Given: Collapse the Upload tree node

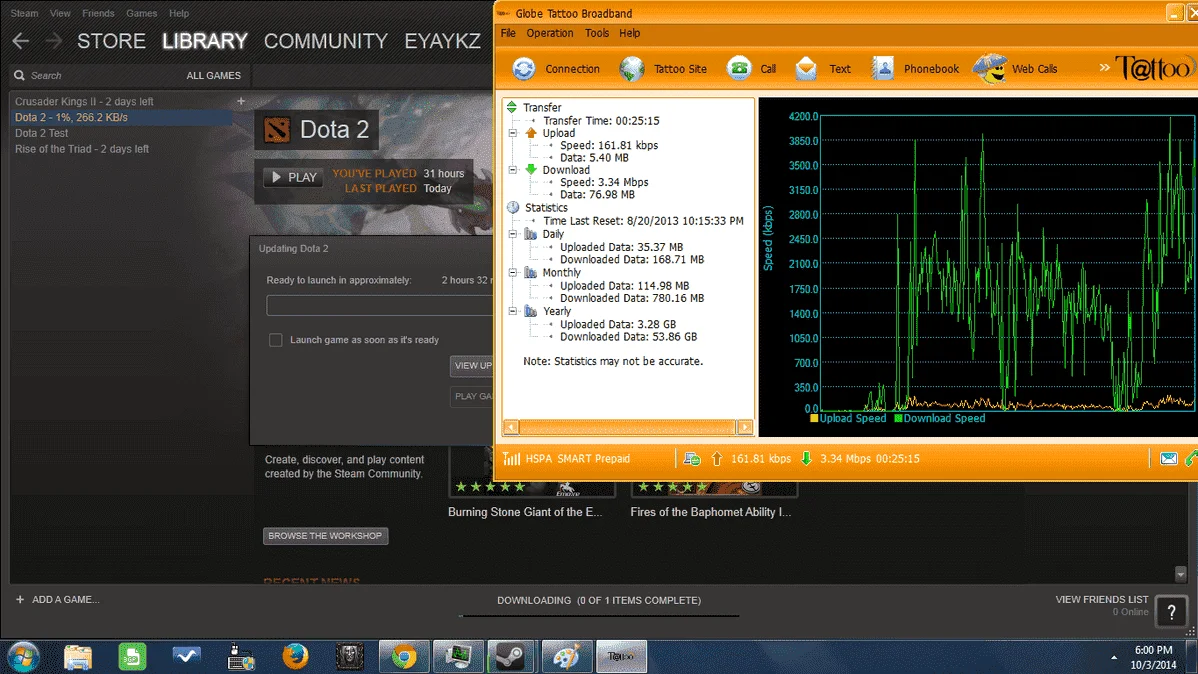Looking at the screenshot, I should [x=513, y=133].
